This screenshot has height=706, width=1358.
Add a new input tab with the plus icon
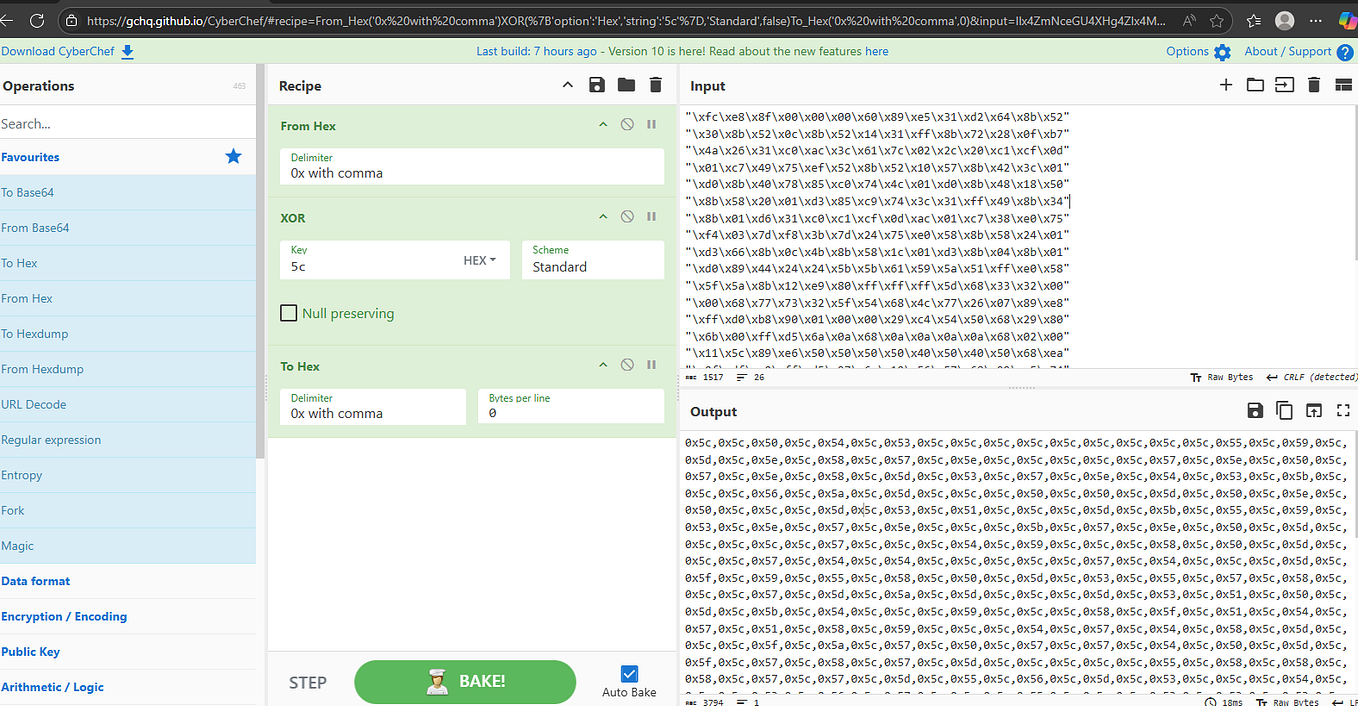click(x=1225, y=85)
